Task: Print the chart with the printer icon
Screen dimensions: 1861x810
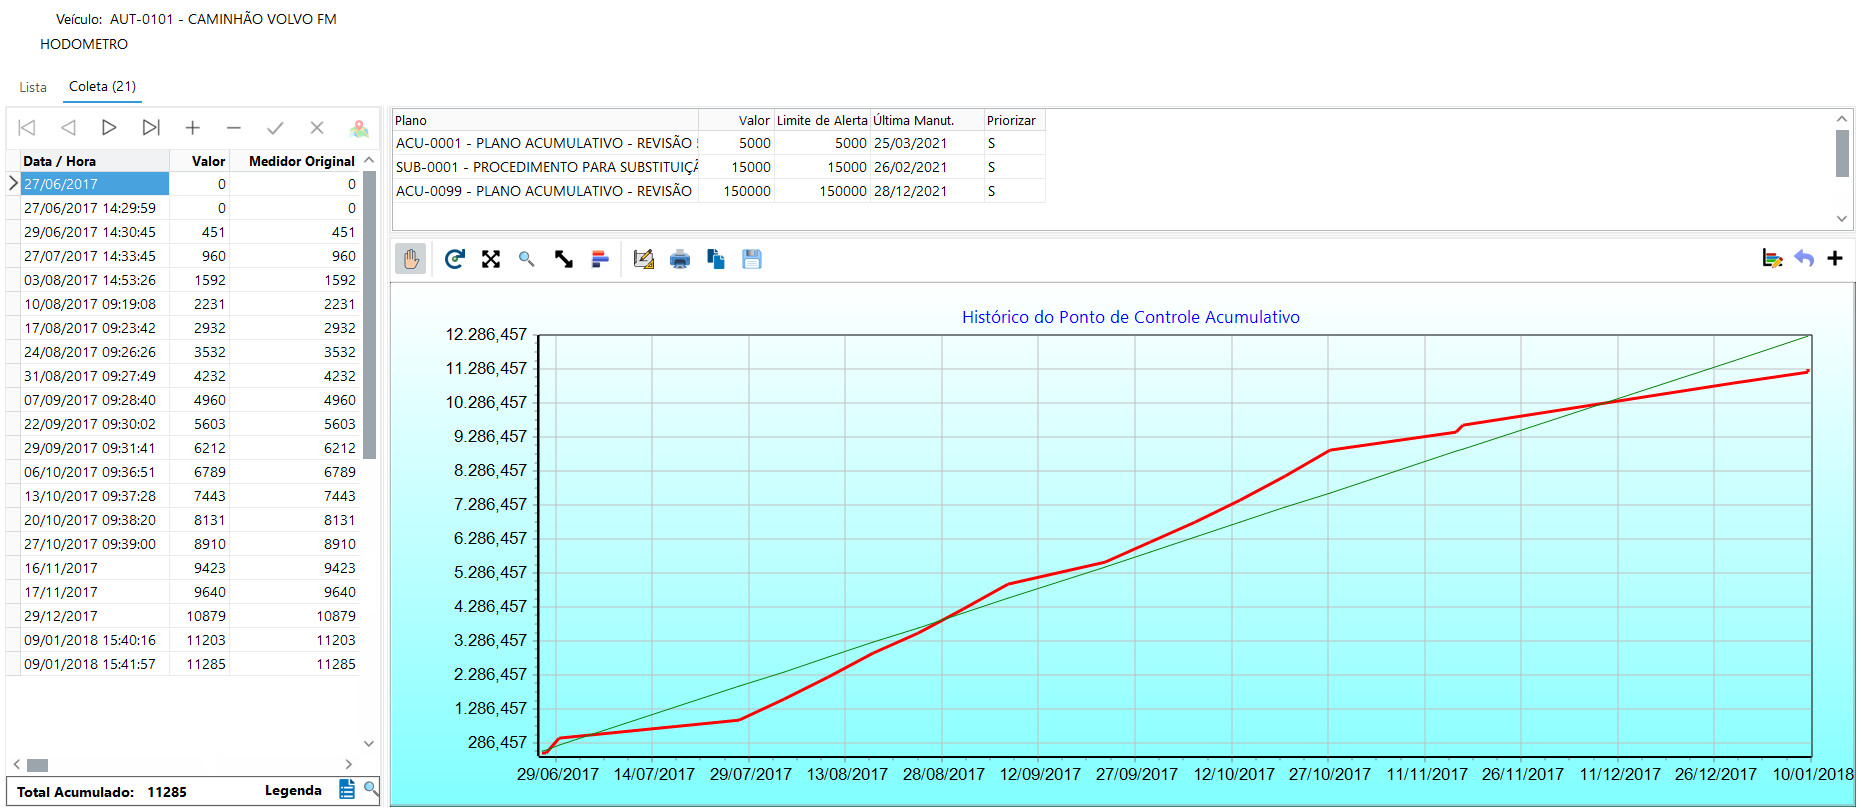Action: [x=680, y=259]
